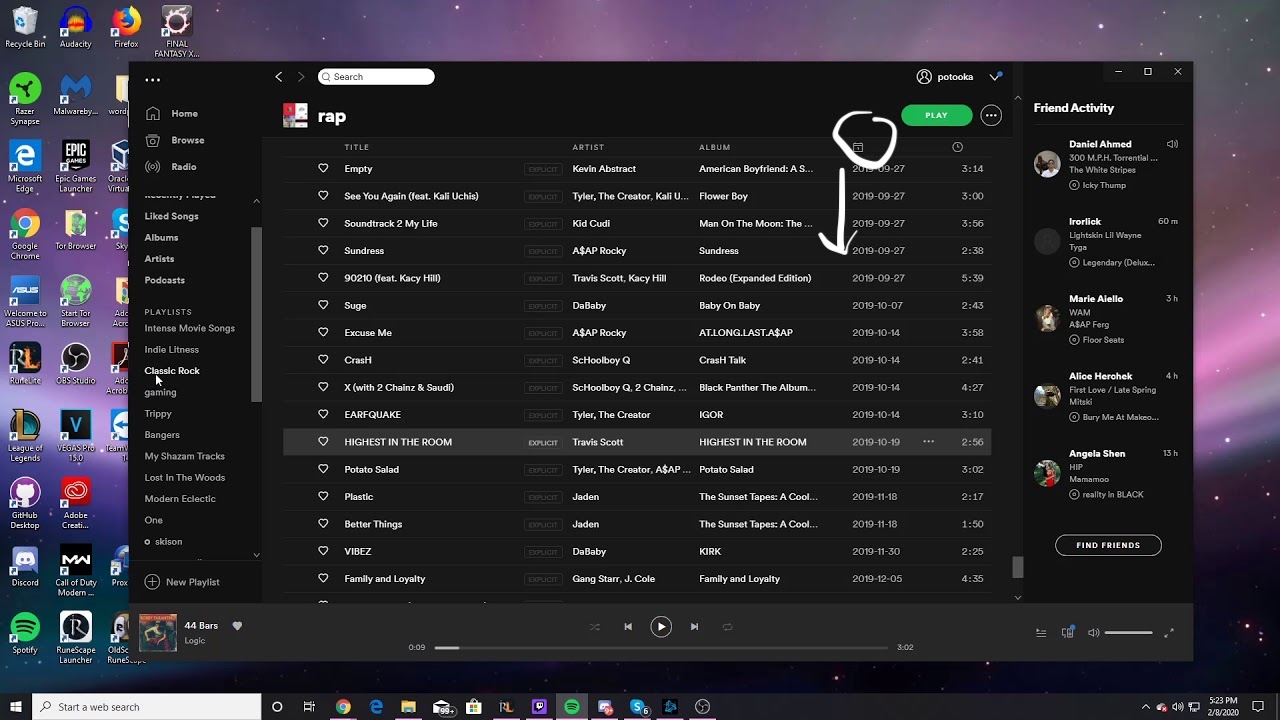Image resolution: width=1280 pixels, height=720 pixels.
Task: Skip to previous track
Action: point(628,627)
